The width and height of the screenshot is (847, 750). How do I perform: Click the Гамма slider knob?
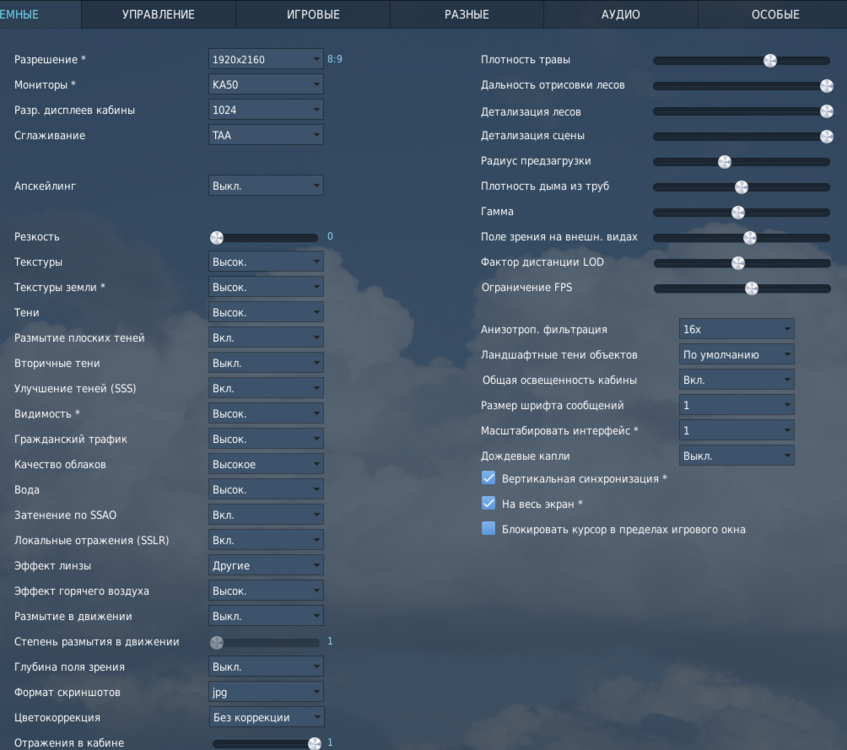pyautogui.click(x=738, y=212)
